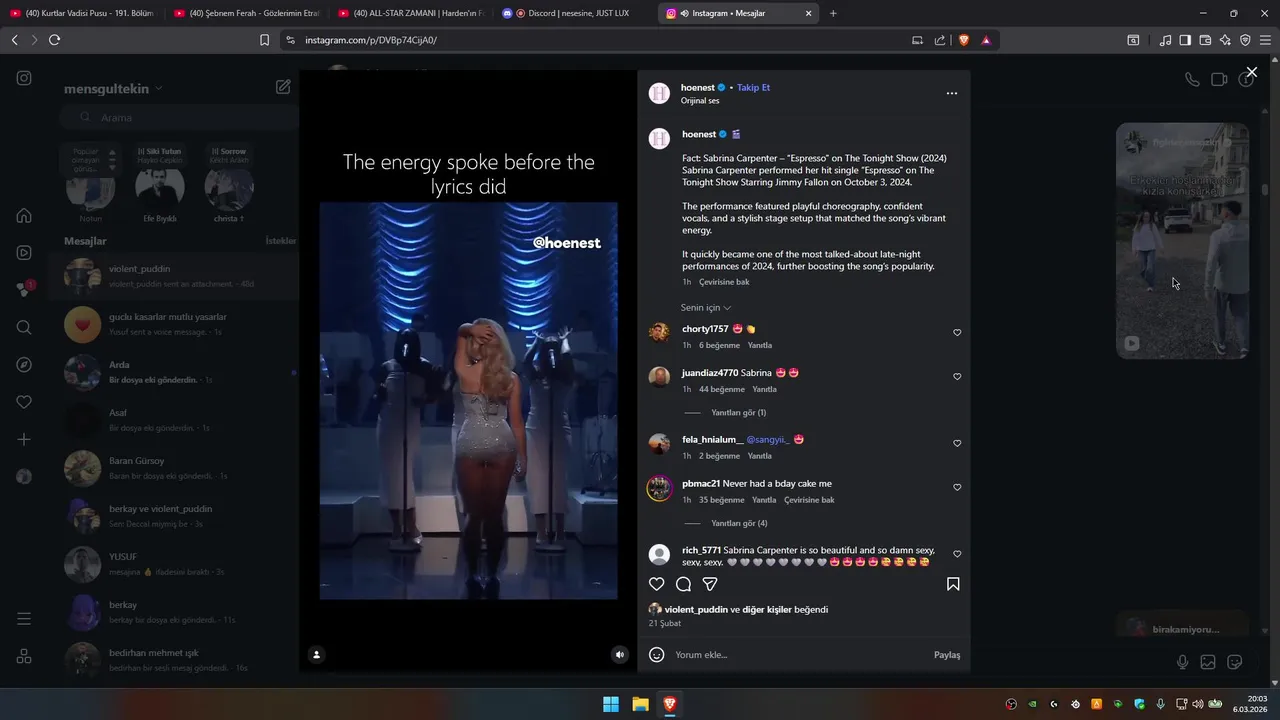The width and height of the screenshot is (1280, 720).
Task: Click the paper-plane share icon under post
Action: [710, 584]
